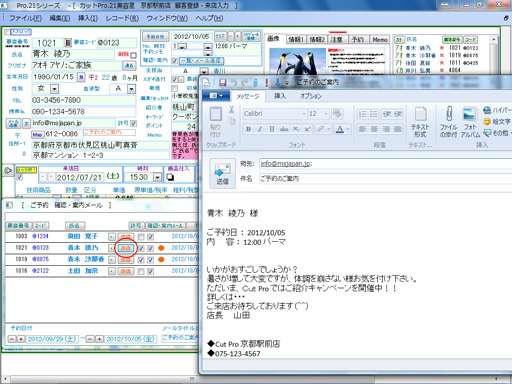This screenshot has height=384, width=512.
Task: Mark message high priority with red exclamation
Action: (266, 82)
